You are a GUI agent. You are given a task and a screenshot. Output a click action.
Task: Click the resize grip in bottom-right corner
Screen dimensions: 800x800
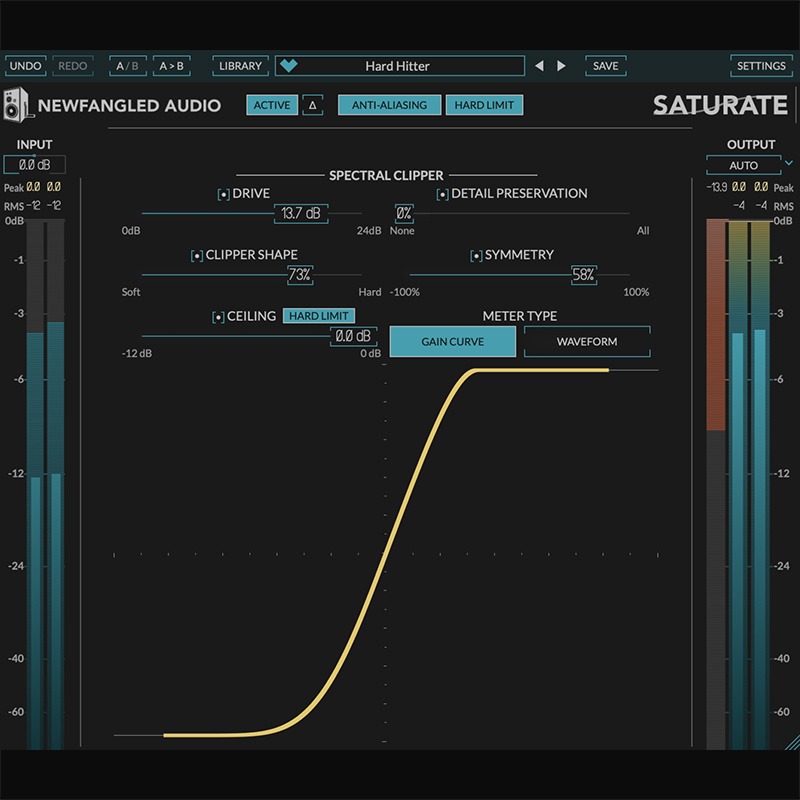click(792, 742)
